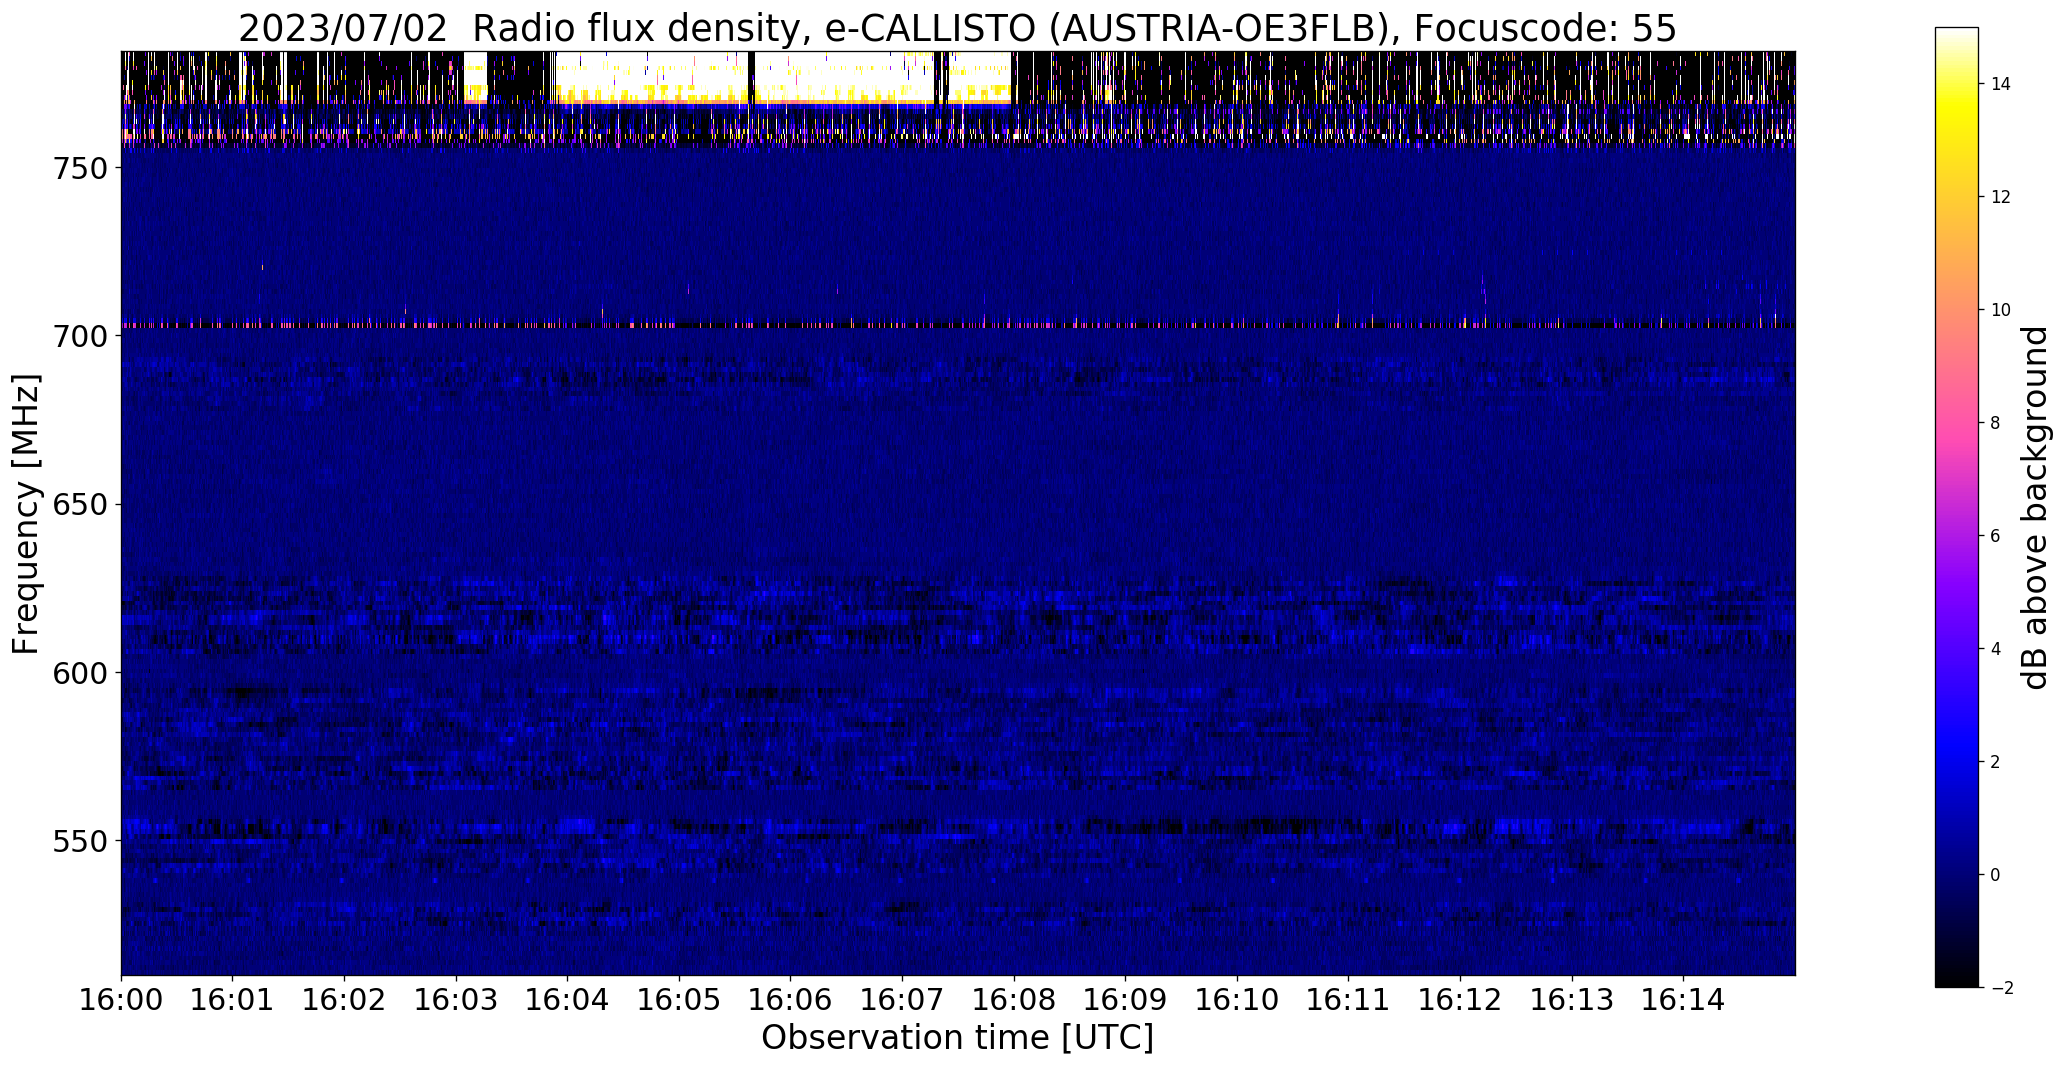Click the colorbar tick value 10

(2001, 310)
